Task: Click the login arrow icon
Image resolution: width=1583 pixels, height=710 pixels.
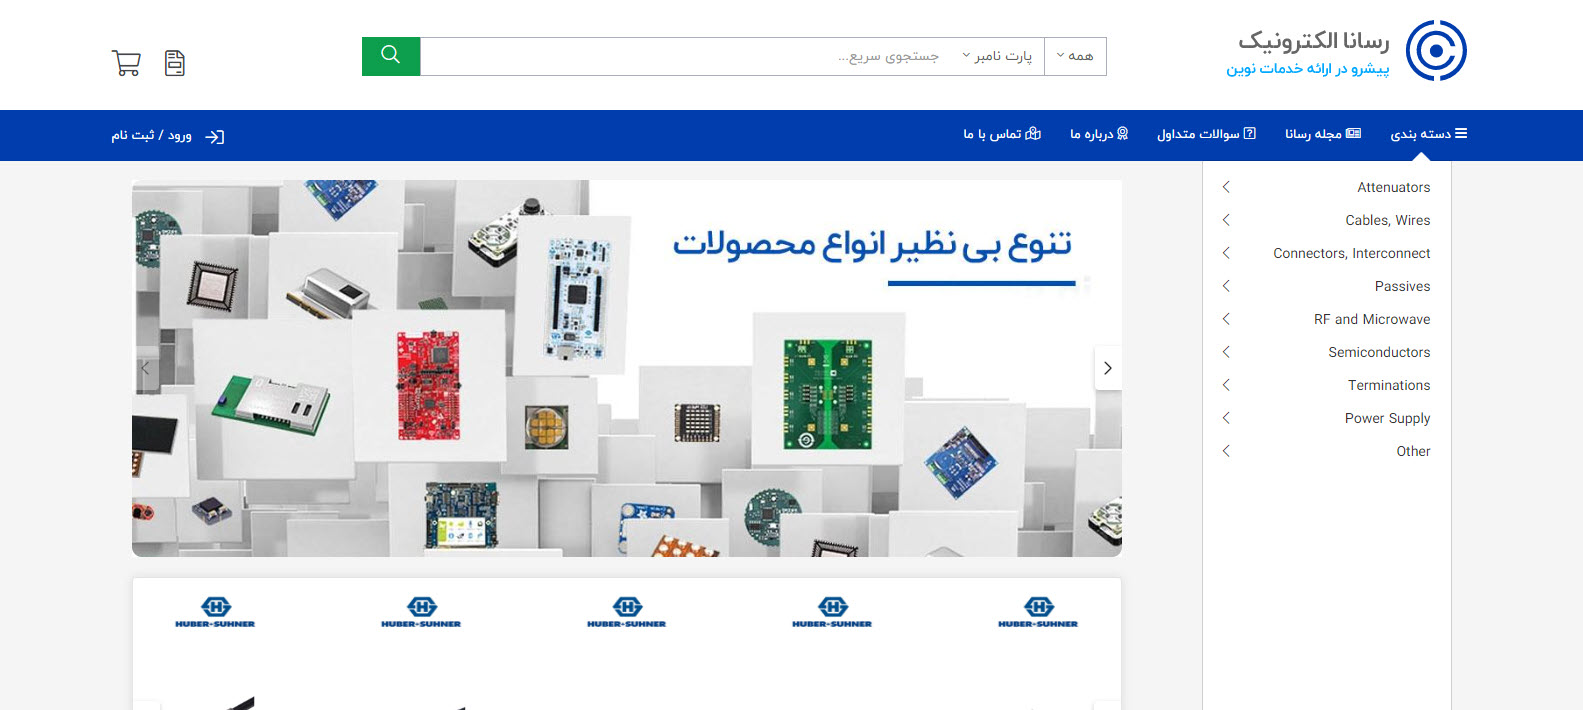Action: pyautogui.click(x=215, y=137)
